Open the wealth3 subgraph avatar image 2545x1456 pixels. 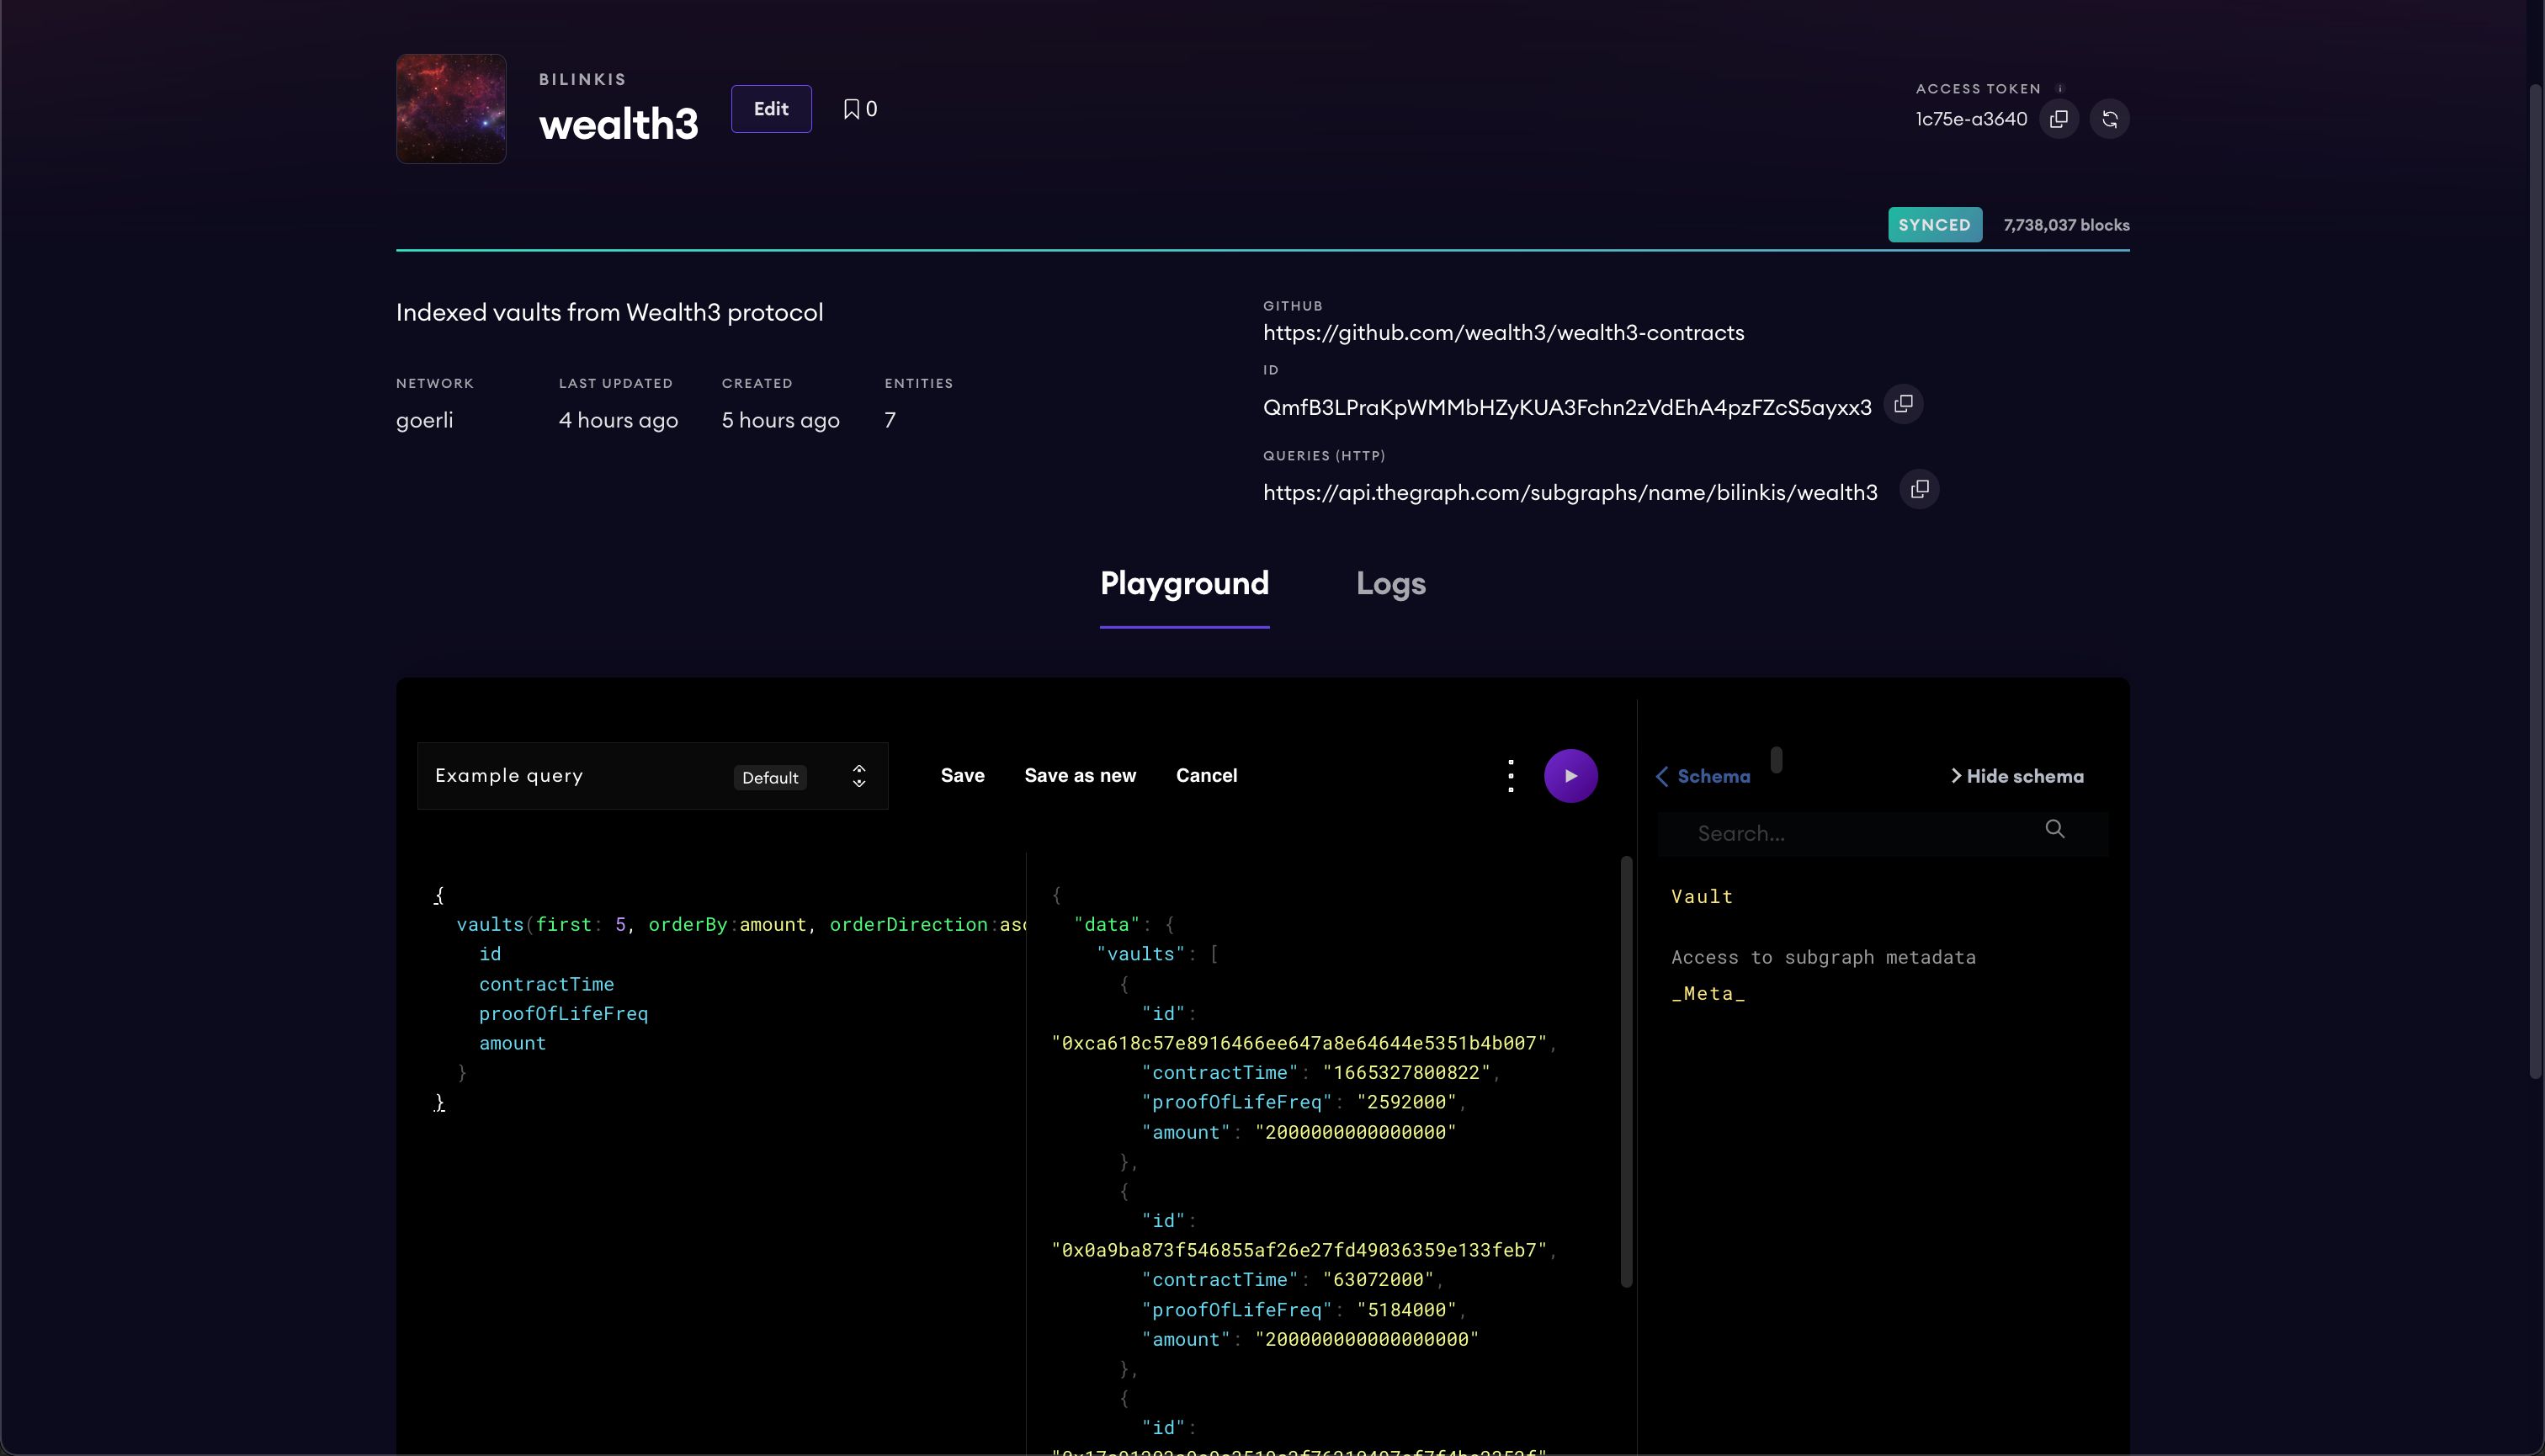(x=451, y=109)
